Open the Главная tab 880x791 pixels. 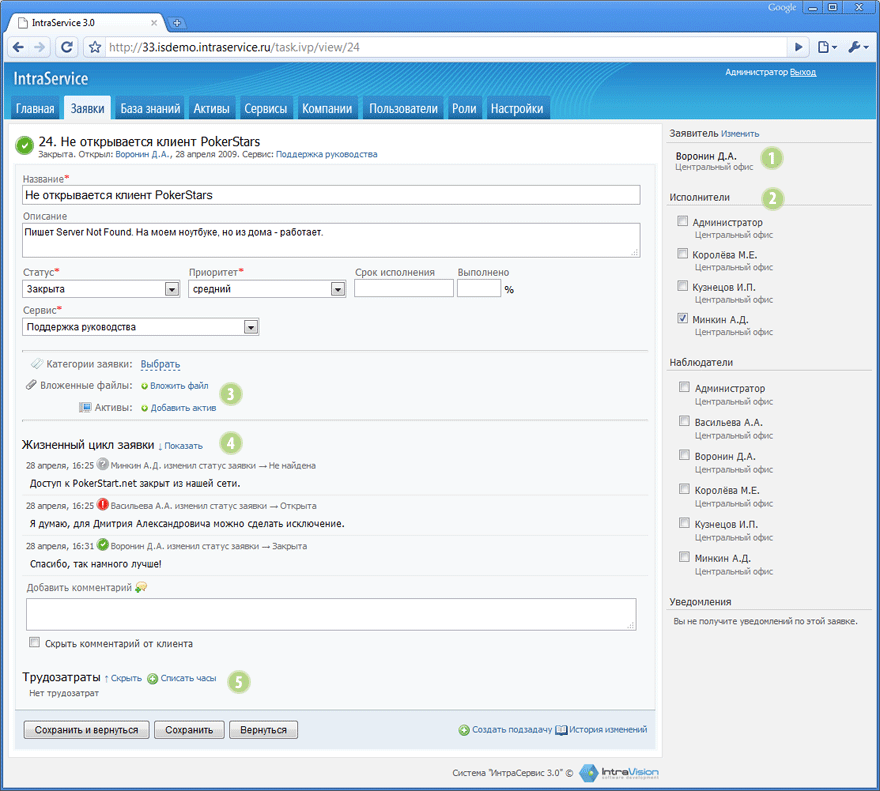point(35,108)
